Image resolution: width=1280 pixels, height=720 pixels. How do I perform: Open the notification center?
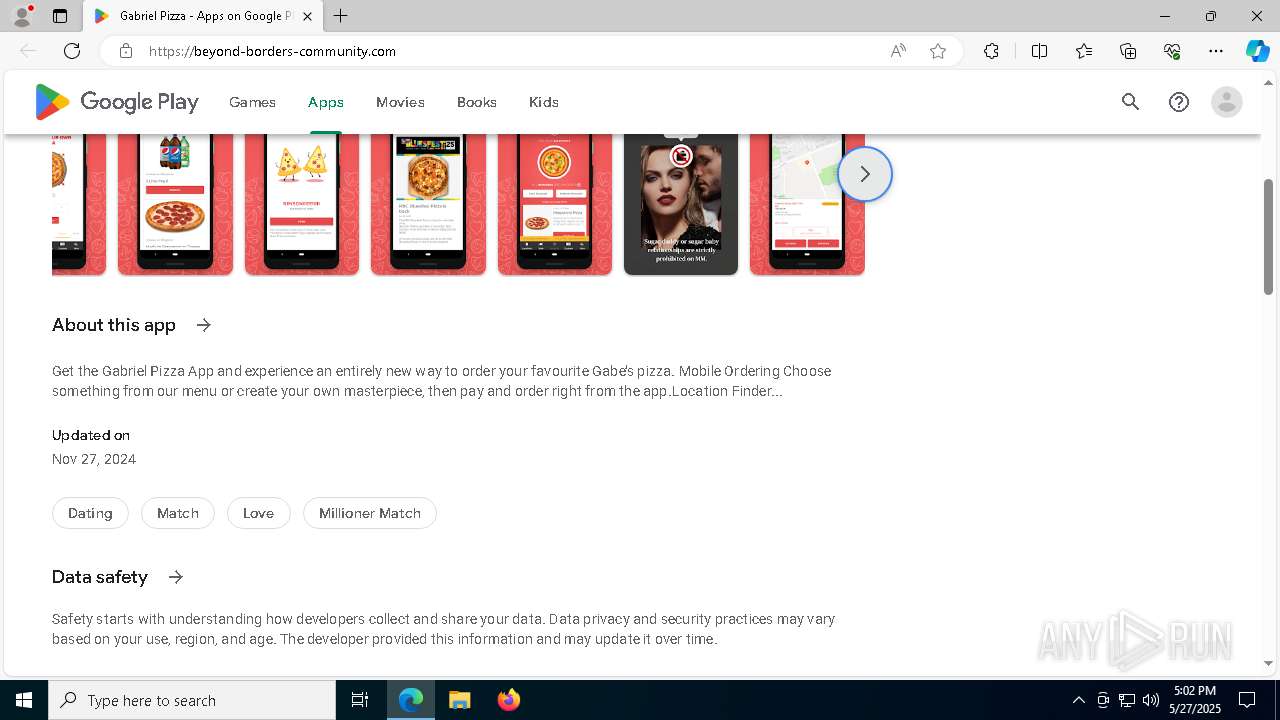1247,700
